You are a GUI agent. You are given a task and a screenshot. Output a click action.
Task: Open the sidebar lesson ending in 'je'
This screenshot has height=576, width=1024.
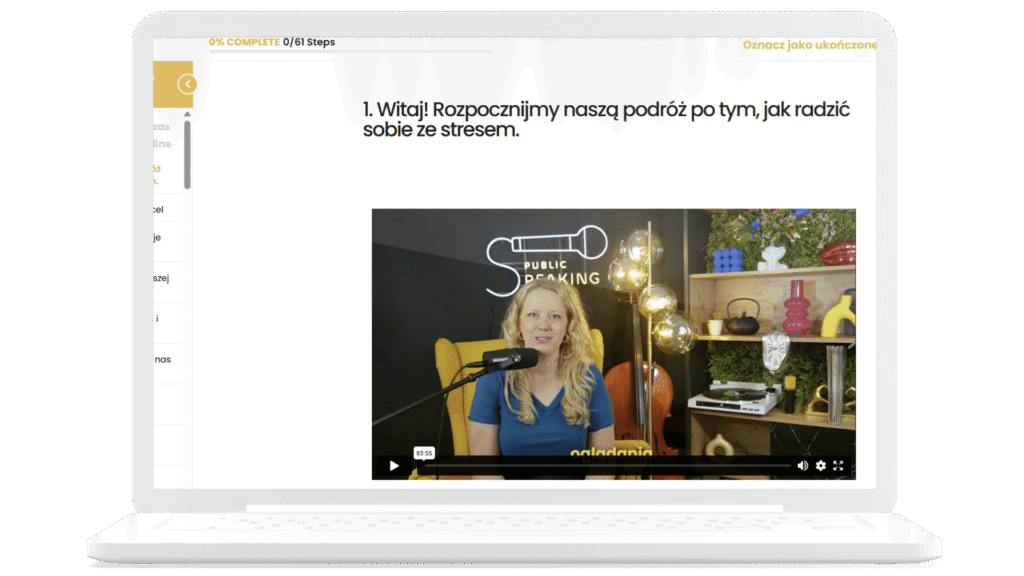tap(158, 238)
